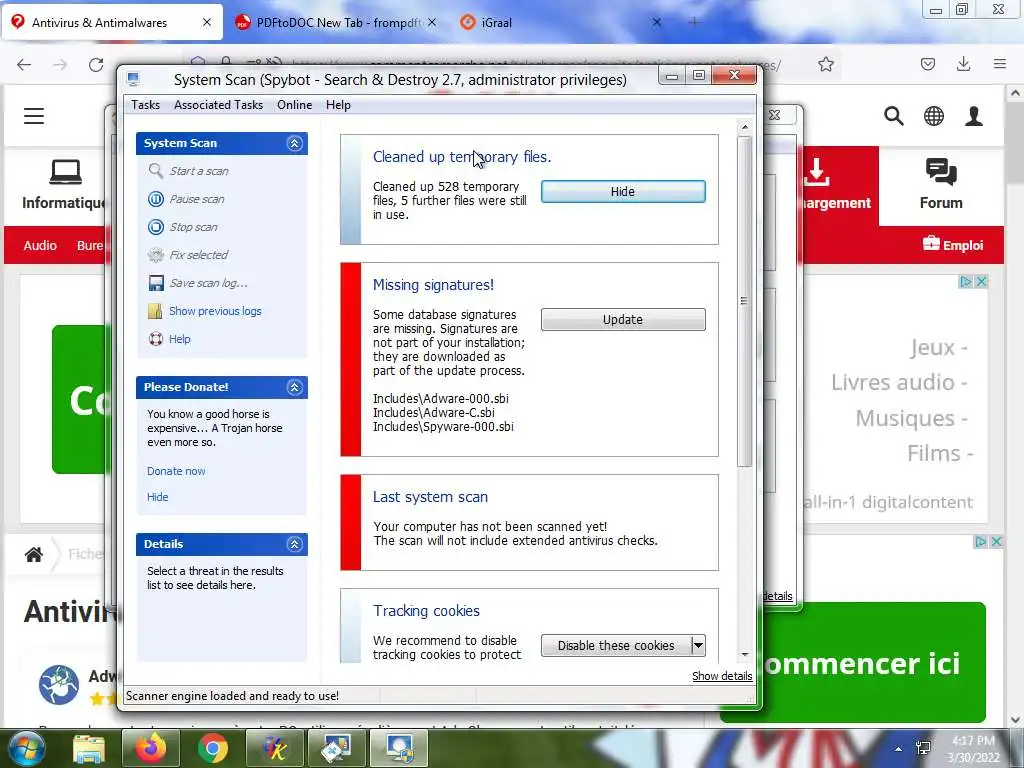
Task: Close the PDFtoDOC browser tab
Action: tap(432, 22)
